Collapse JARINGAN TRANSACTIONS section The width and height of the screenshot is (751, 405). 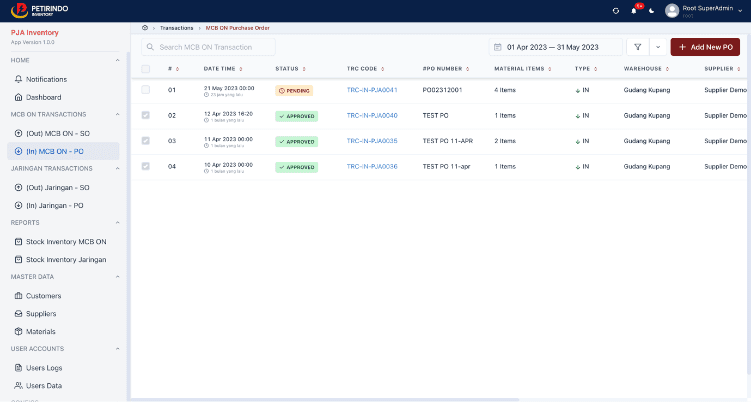tap(117, 169)
